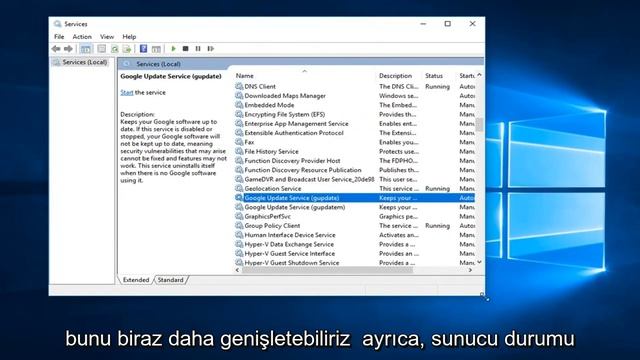Select Encrypting File System (EFS) row
The image size is (640, 360).
pos(354,114)
